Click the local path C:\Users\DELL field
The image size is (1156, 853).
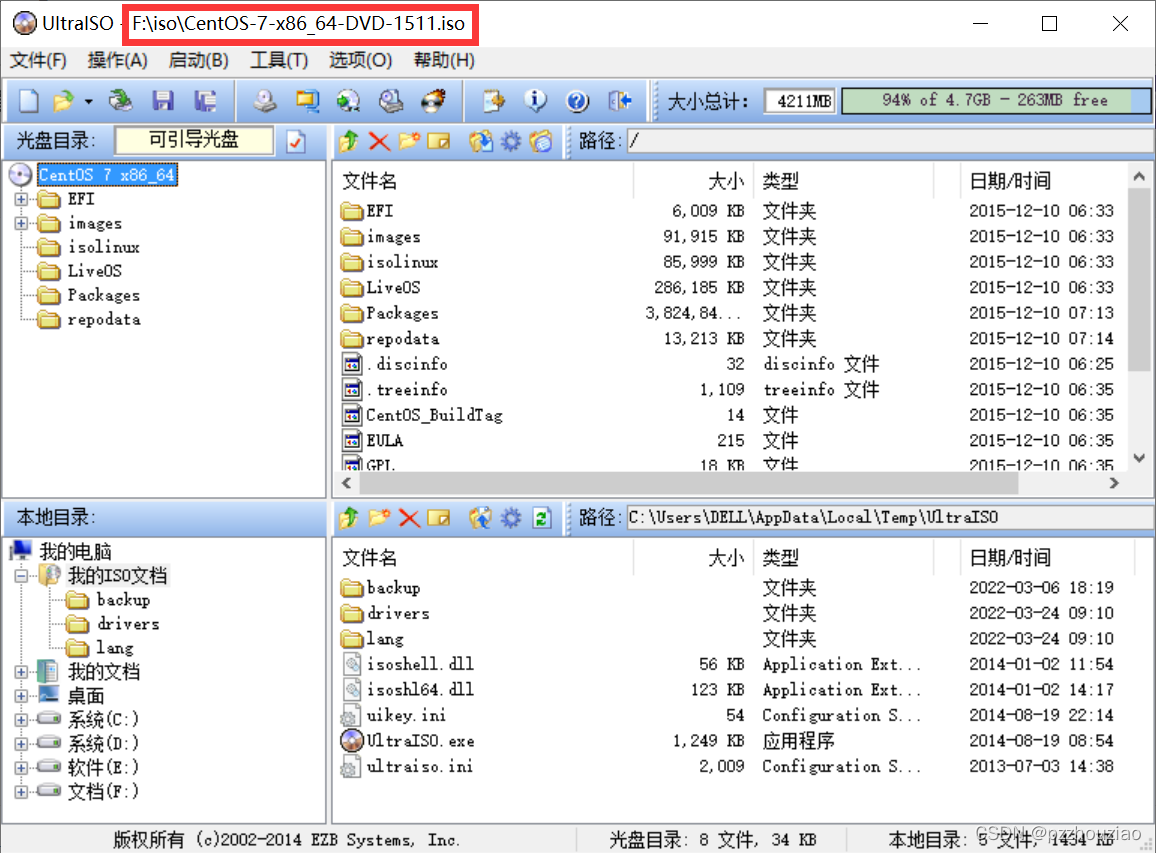[x=890, y=518]
